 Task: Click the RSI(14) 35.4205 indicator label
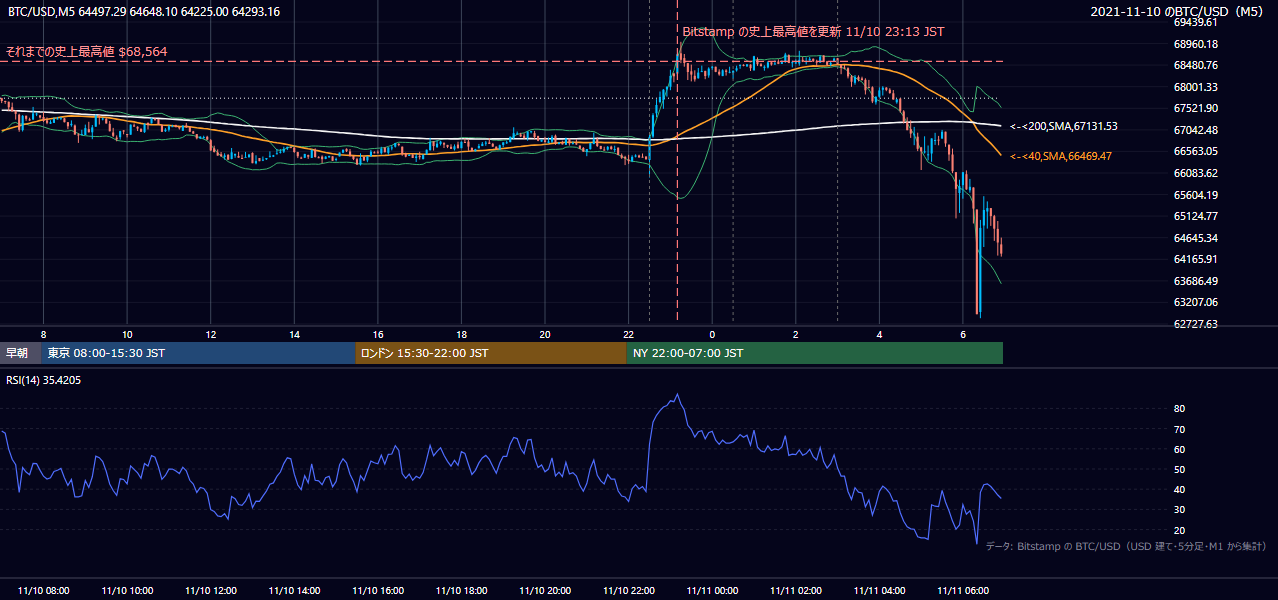click(x=44, y=380)
